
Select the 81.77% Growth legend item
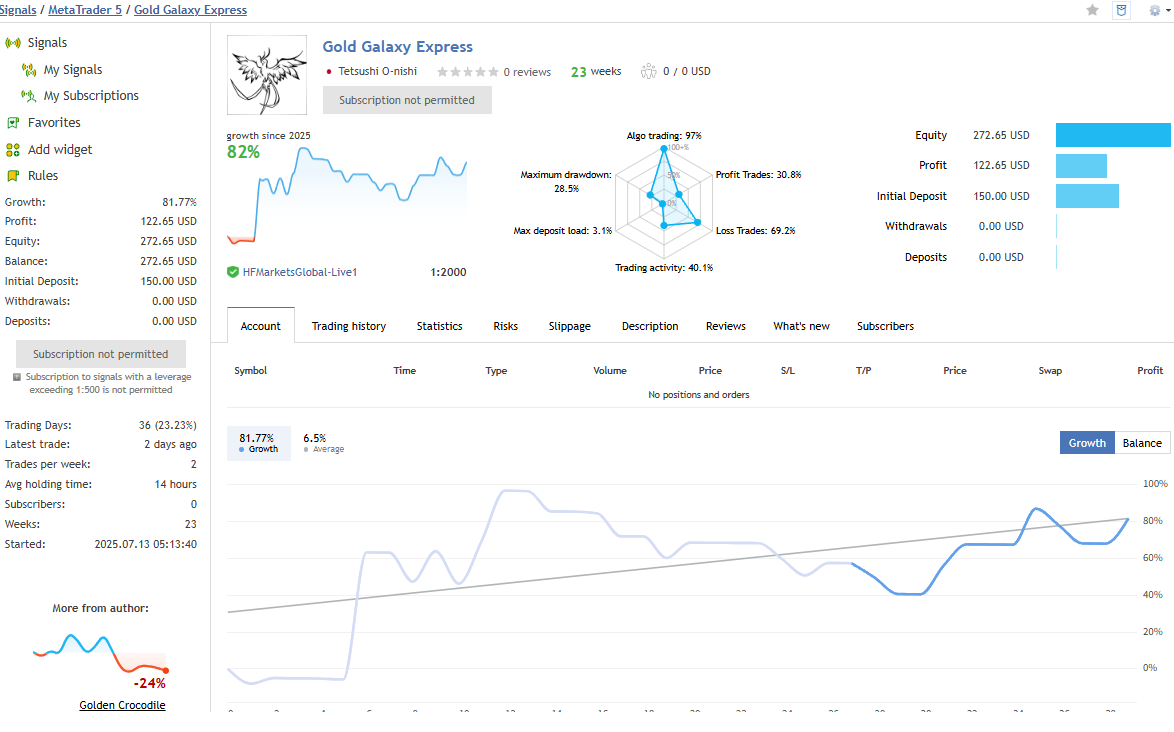[259, 443]
